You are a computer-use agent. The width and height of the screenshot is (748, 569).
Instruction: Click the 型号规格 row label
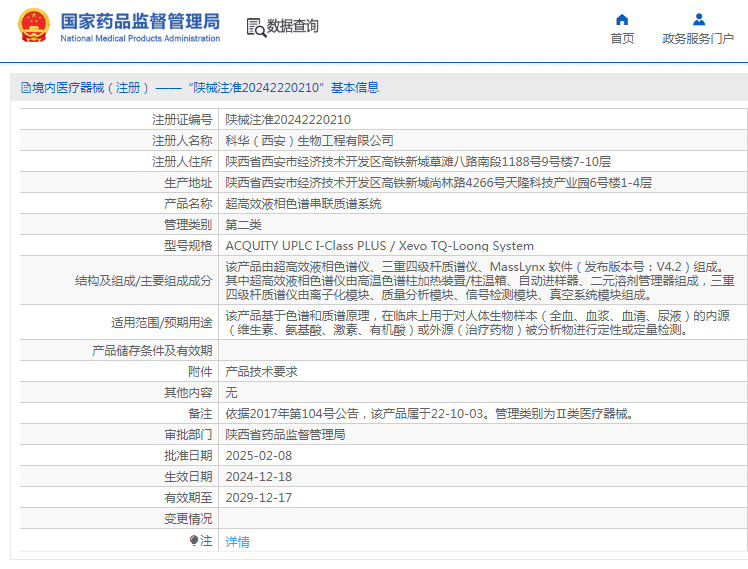click(x=188, y=246)
